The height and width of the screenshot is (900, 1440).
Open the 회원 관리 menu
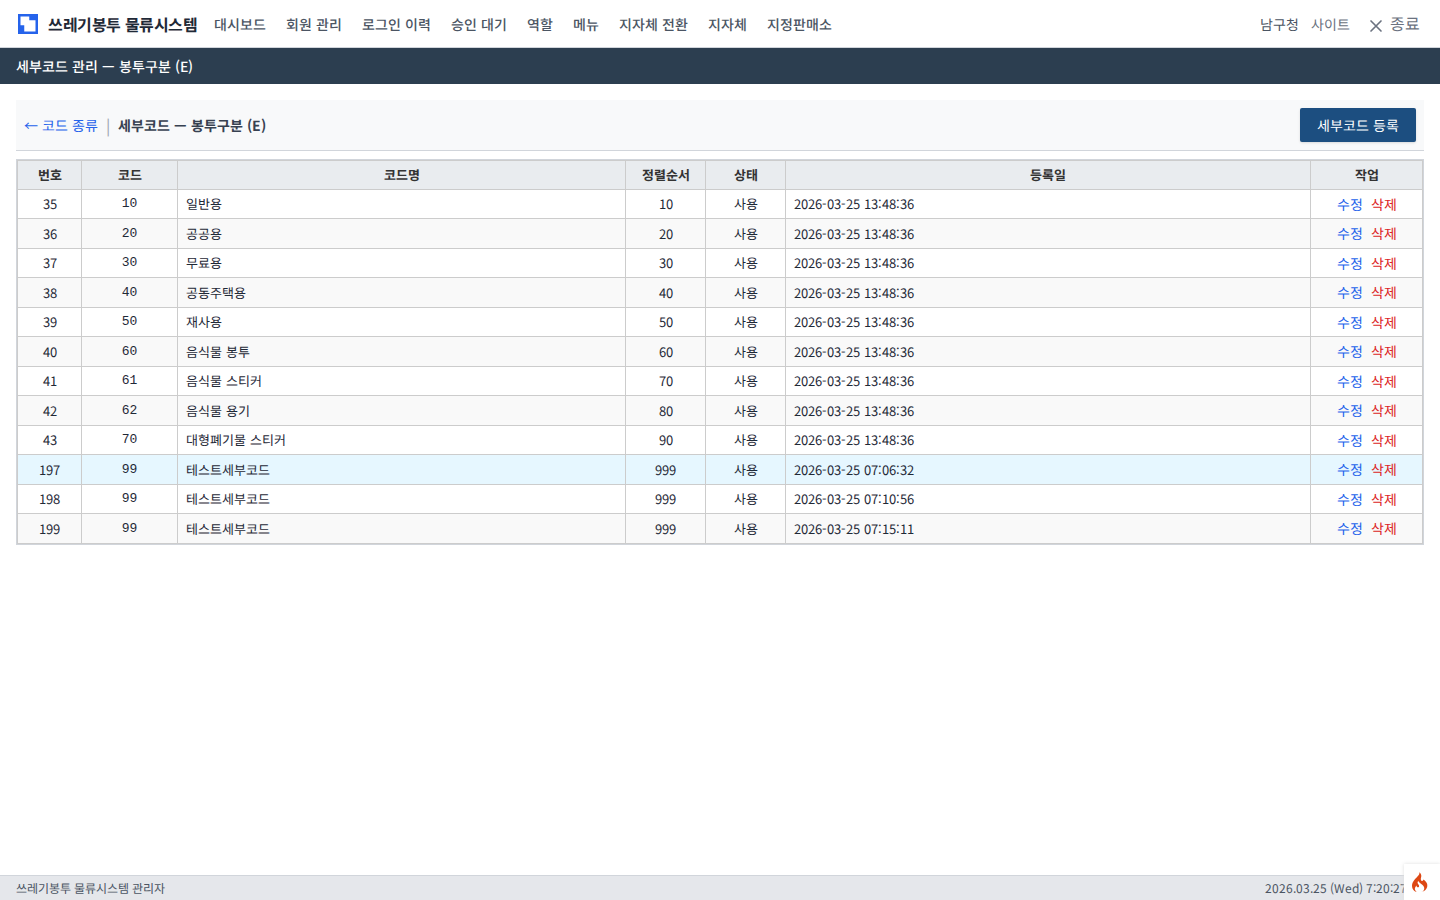click(x=314, y=25)
